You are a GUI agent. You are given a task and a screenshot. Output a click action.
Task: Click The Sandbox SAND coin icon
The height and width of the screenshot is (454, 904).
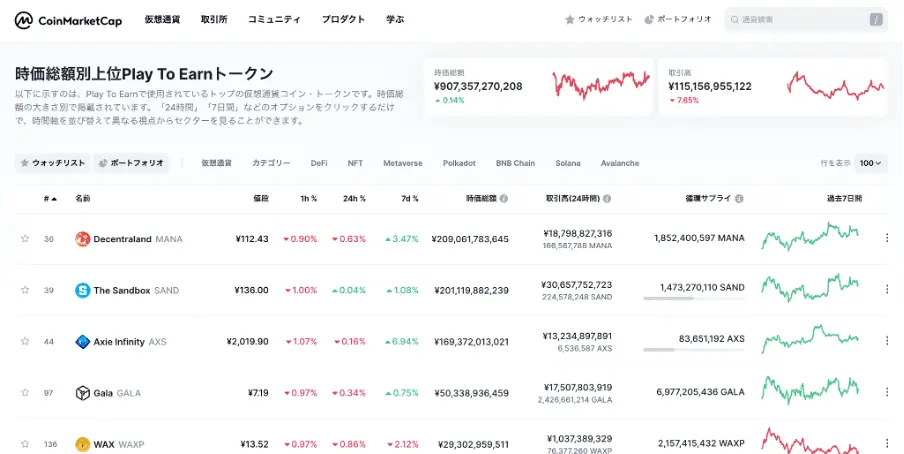click(x=82, y=290)
